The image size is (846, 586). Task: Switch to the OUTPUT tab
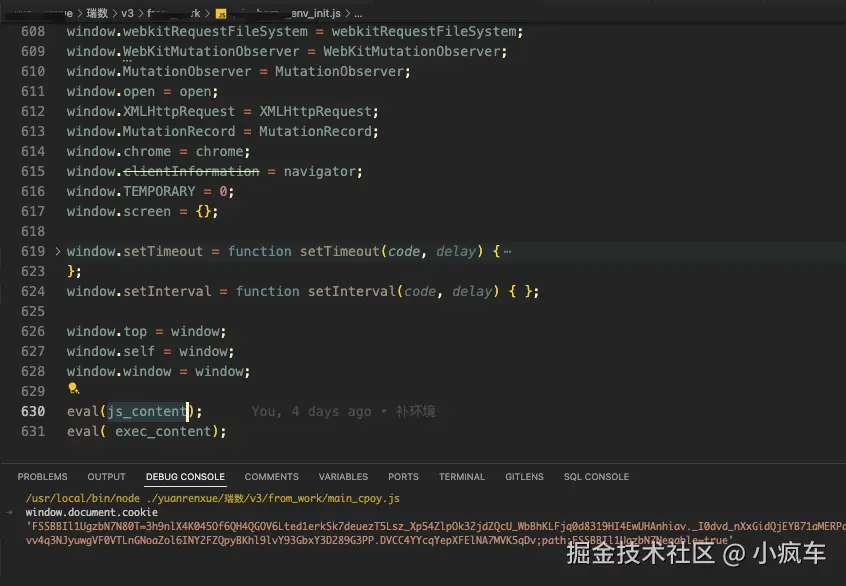(106, 476)
